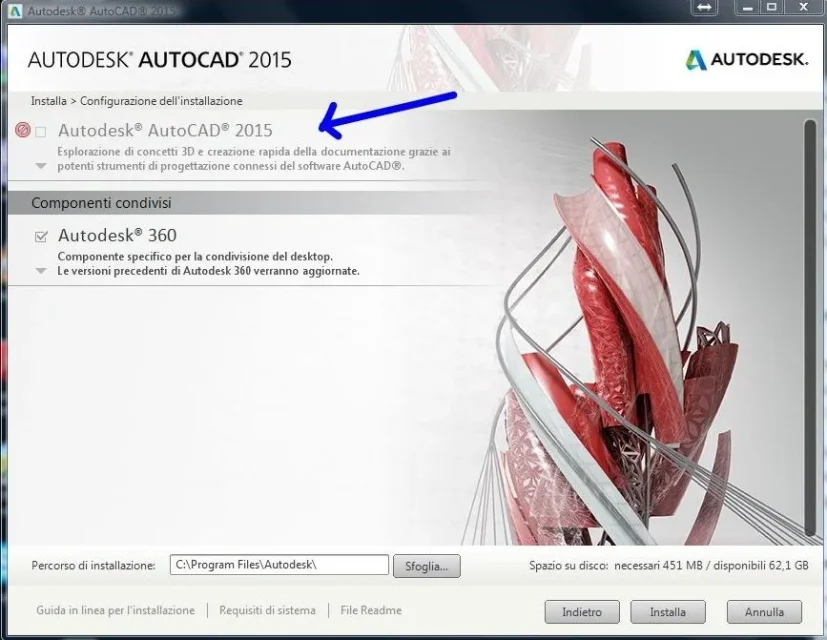
Task: Open the File Readme link
Action: pos(371,610)
